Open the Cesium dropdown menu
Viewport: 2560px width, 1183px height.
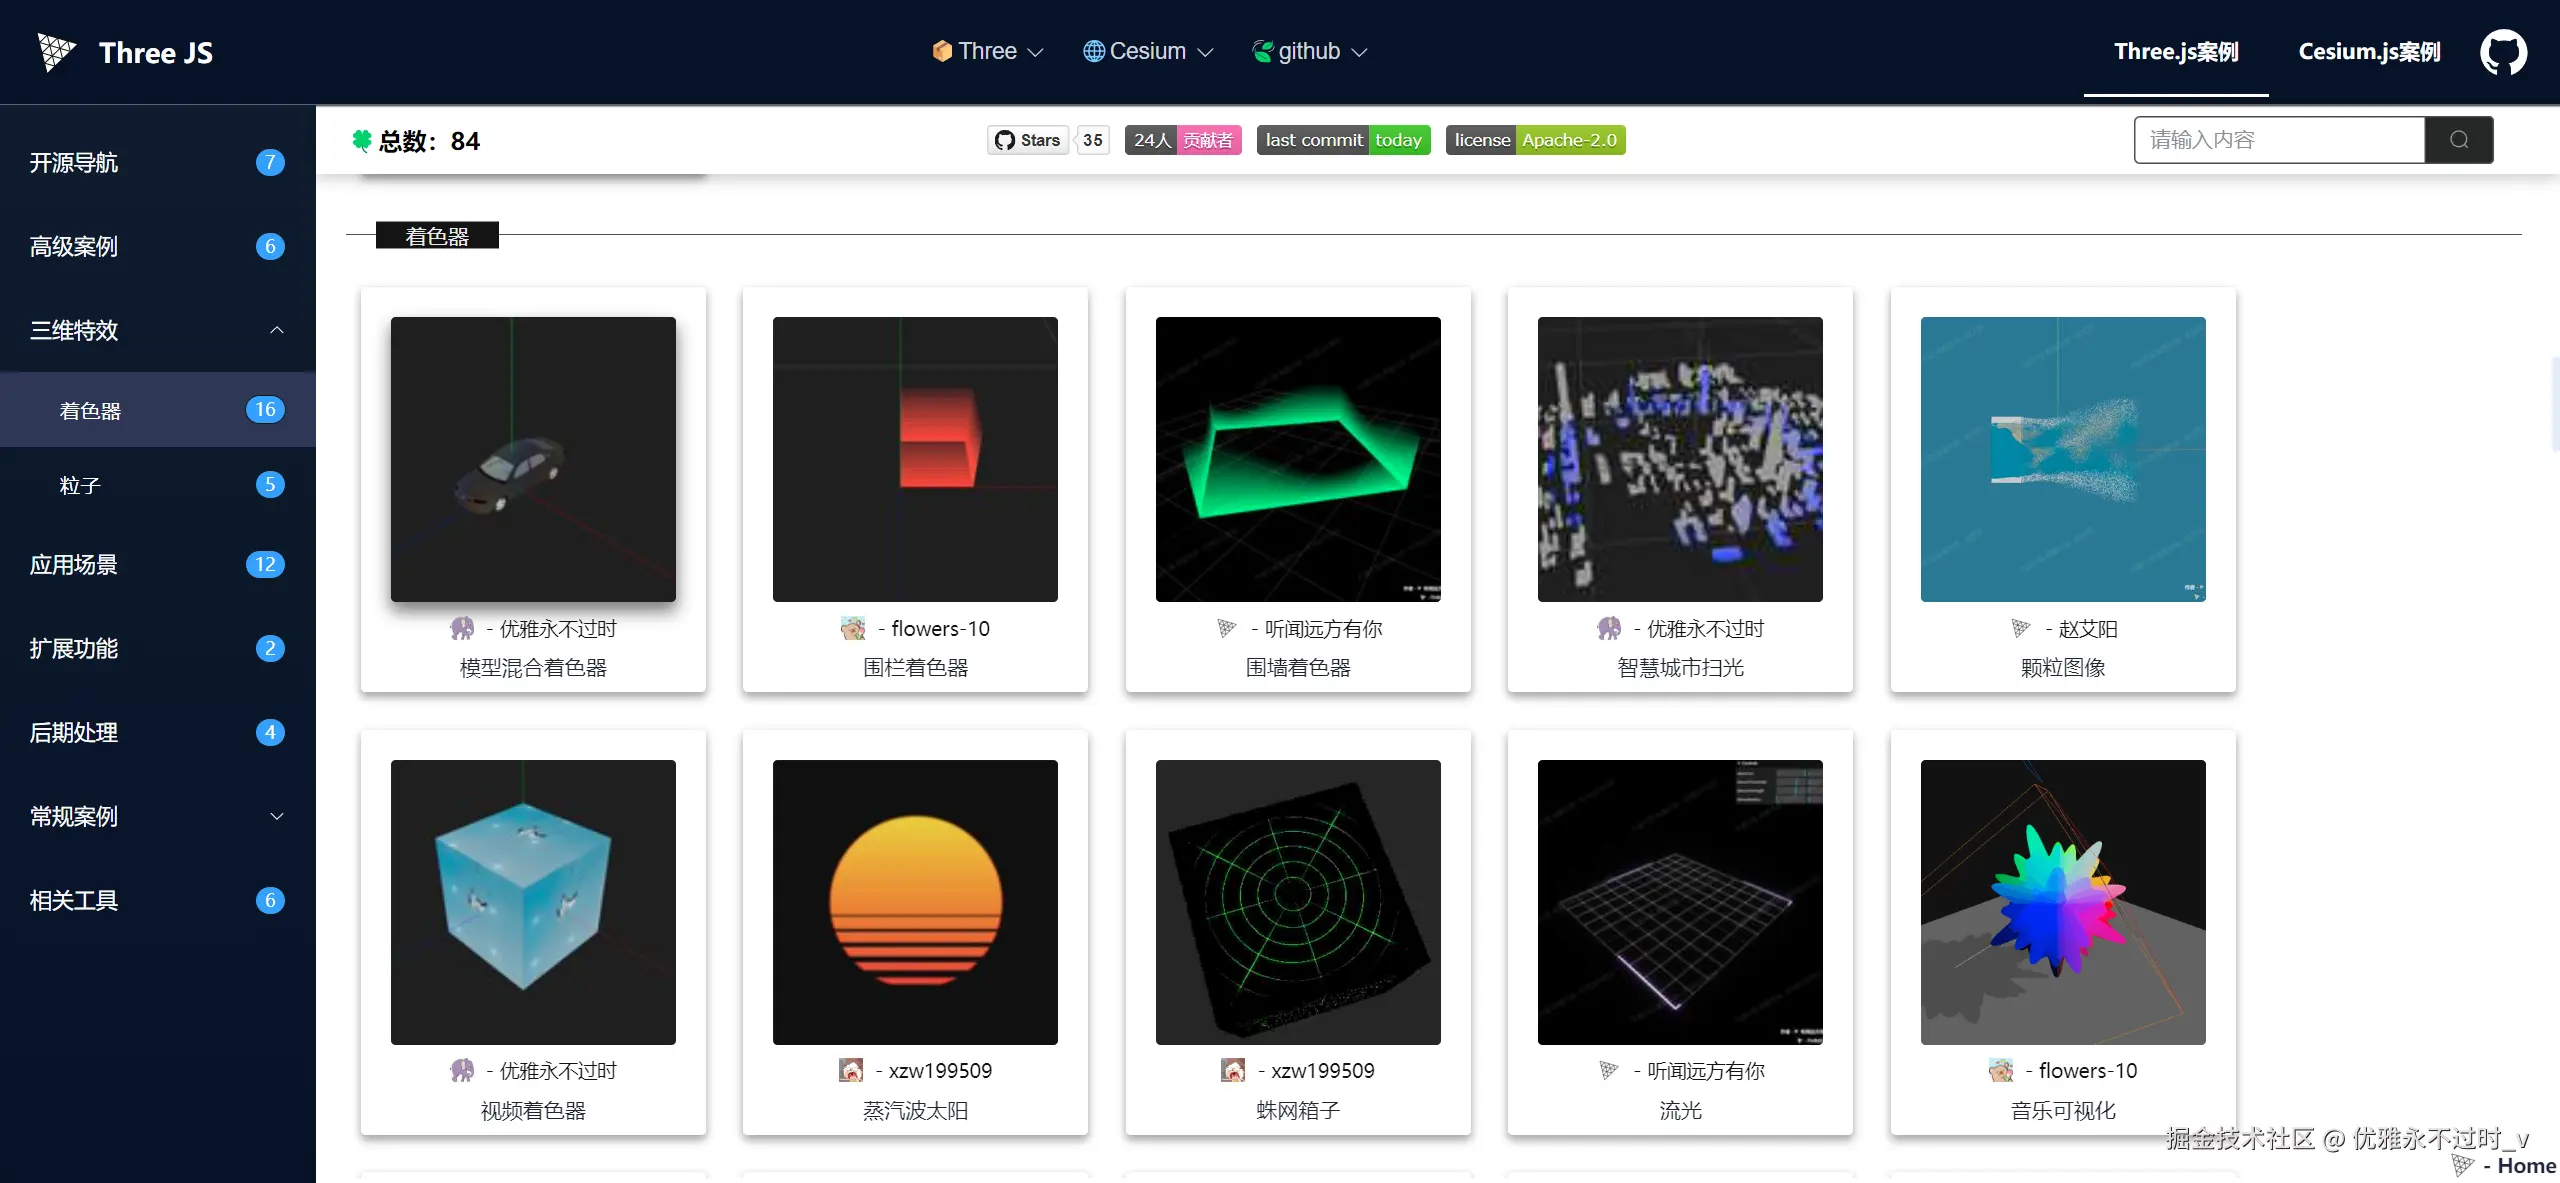pyautogui.click(x=1148, y=51)
